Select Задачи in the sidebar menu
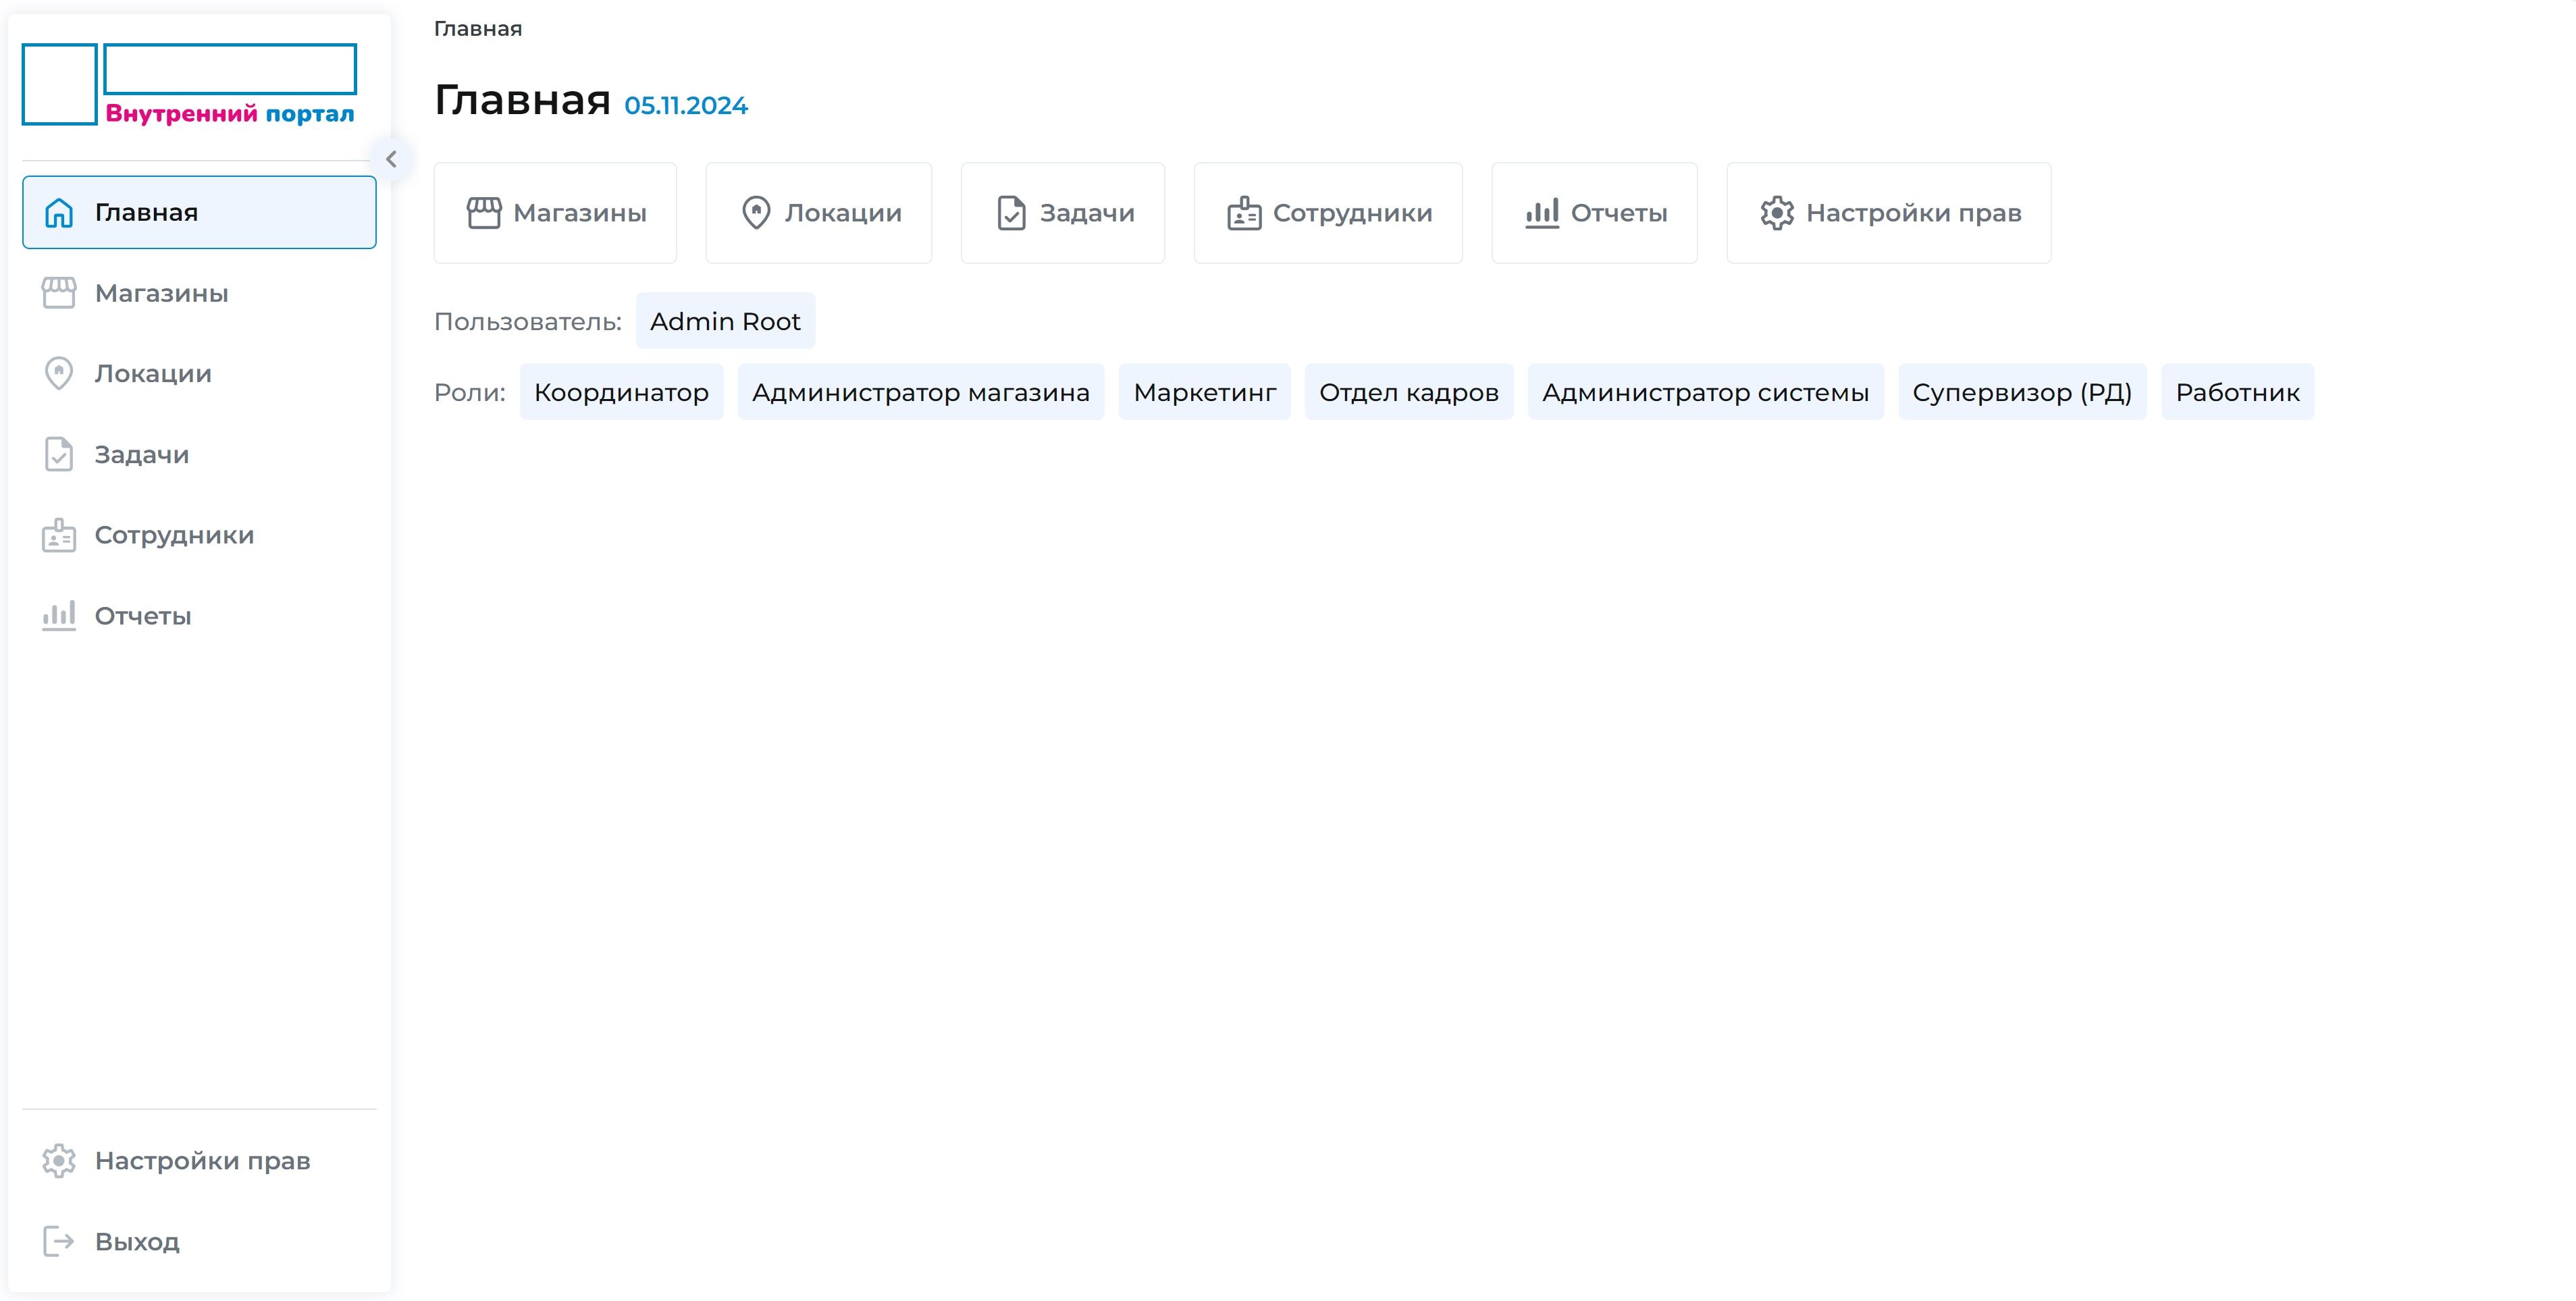This screenshot has height=1301, width=2576. click(199, 454)
